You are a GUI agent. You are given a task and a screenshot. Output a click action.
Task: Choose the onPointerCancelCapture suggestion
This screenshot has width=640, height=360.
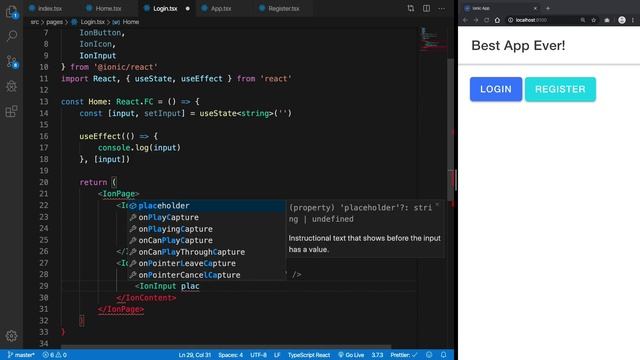pos(207,275)
